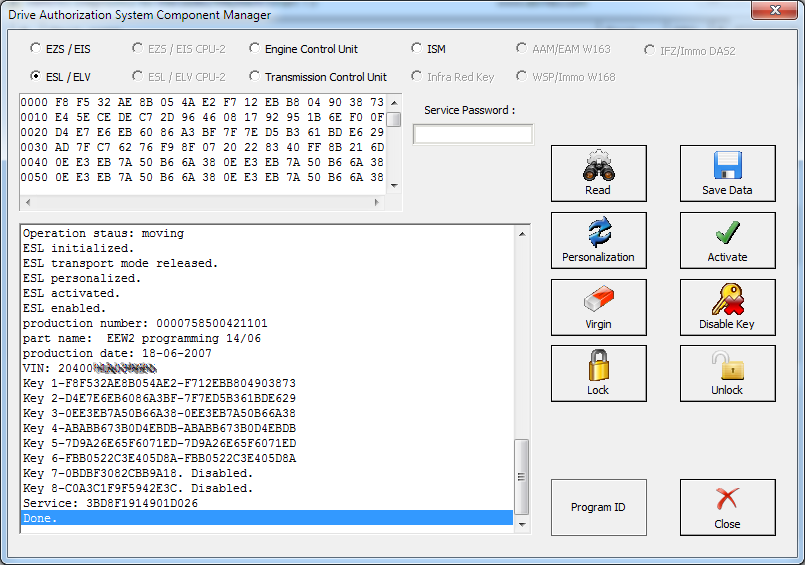Click the Save Data floppy disk icon

[x=727, y=165]
